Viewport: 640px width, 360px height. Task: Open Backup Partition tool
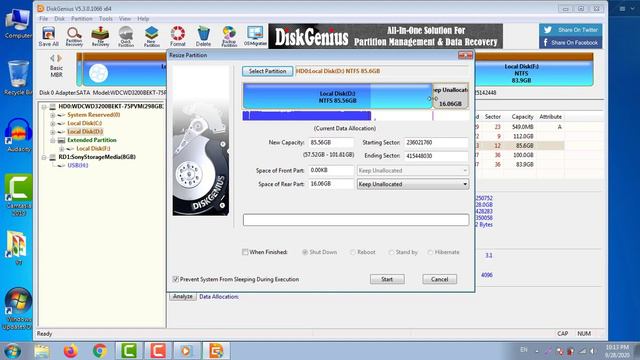pos(229,36)
